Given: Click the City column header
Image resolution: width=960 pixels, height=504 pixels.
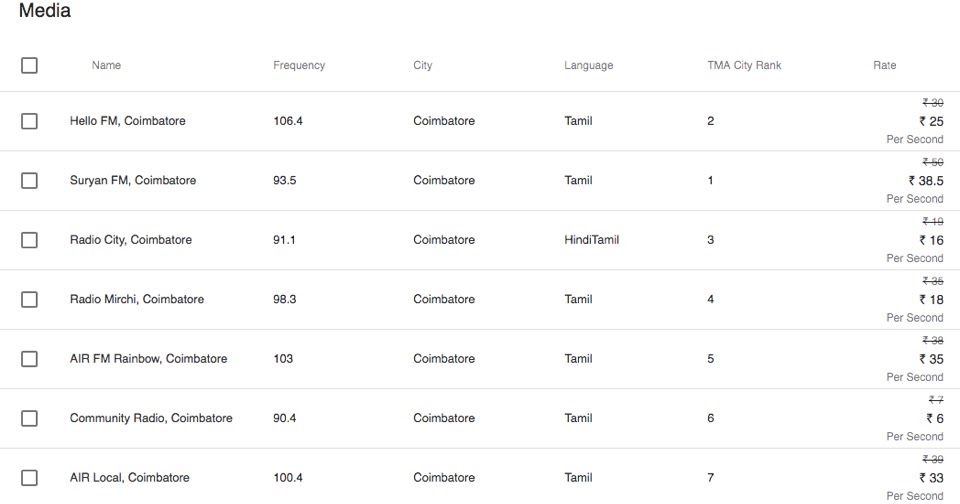Looking at the screenshot, I should coord(423,65).
